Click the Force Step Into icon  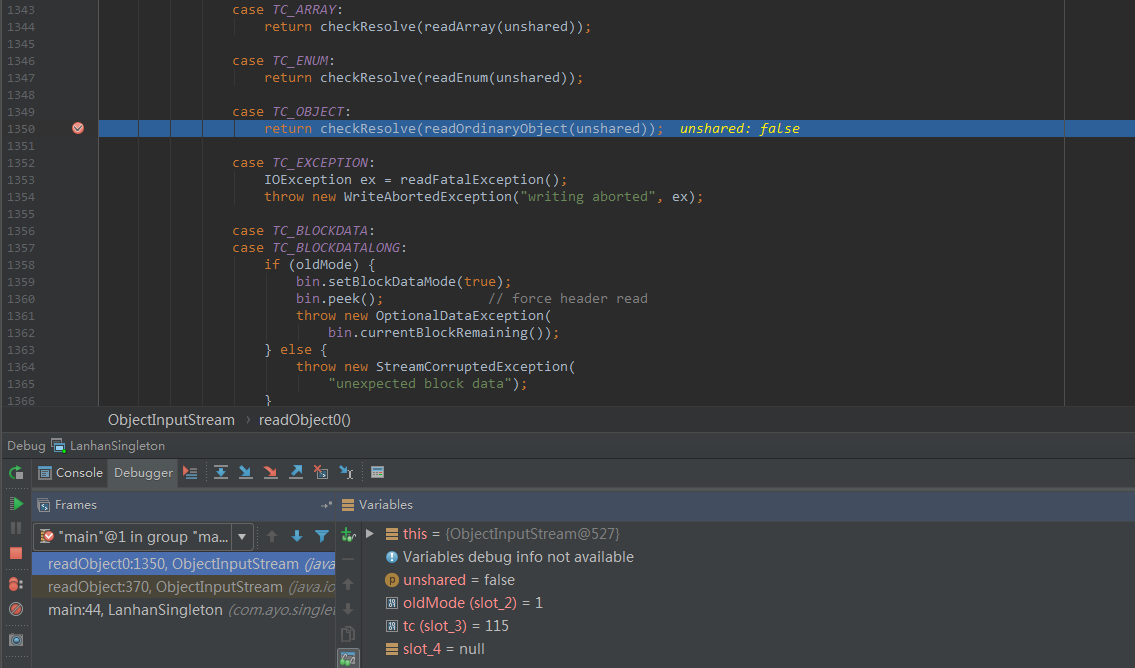(x=271, y=473)
